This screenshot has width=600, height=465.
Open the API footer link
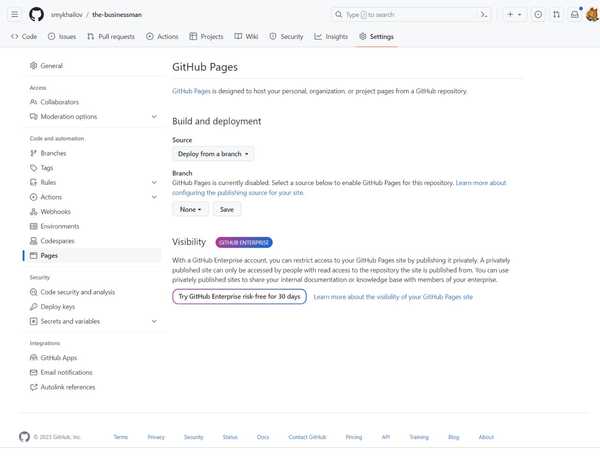386,437
